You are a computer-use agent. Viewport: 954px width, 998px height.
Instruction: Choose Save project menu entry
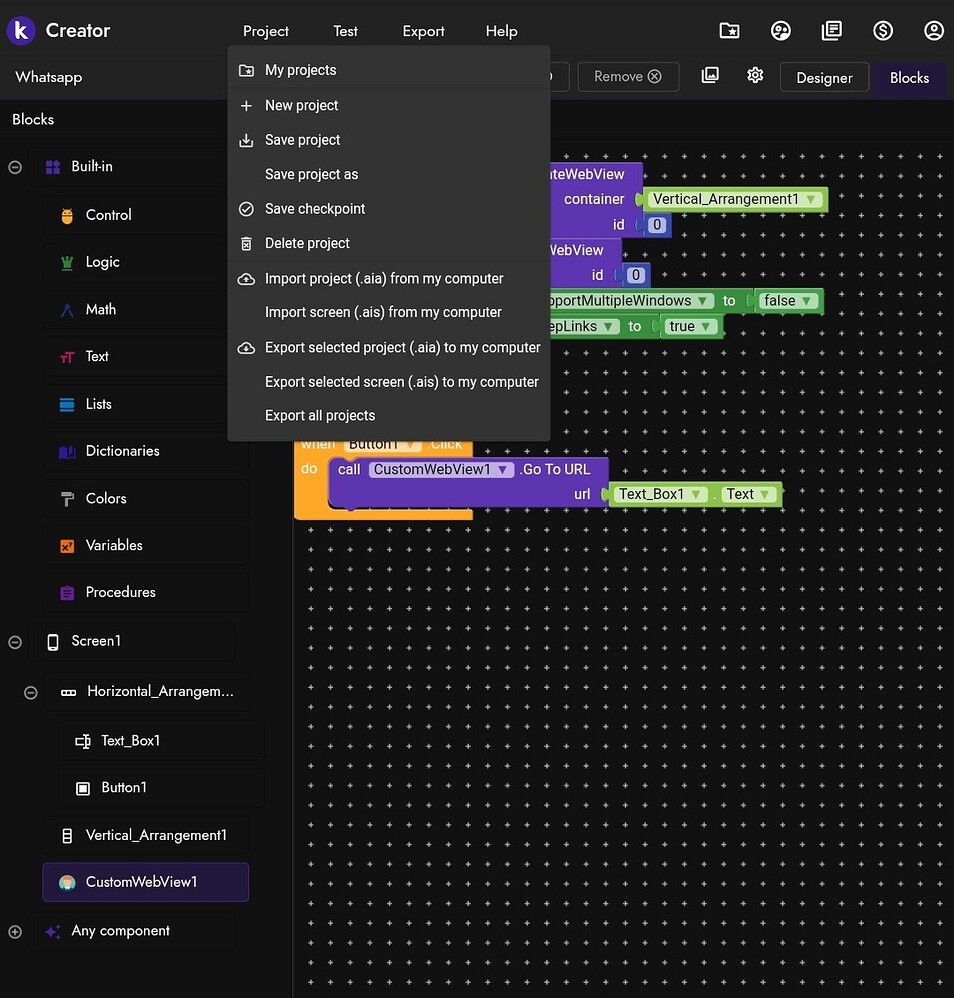[389, 140]
